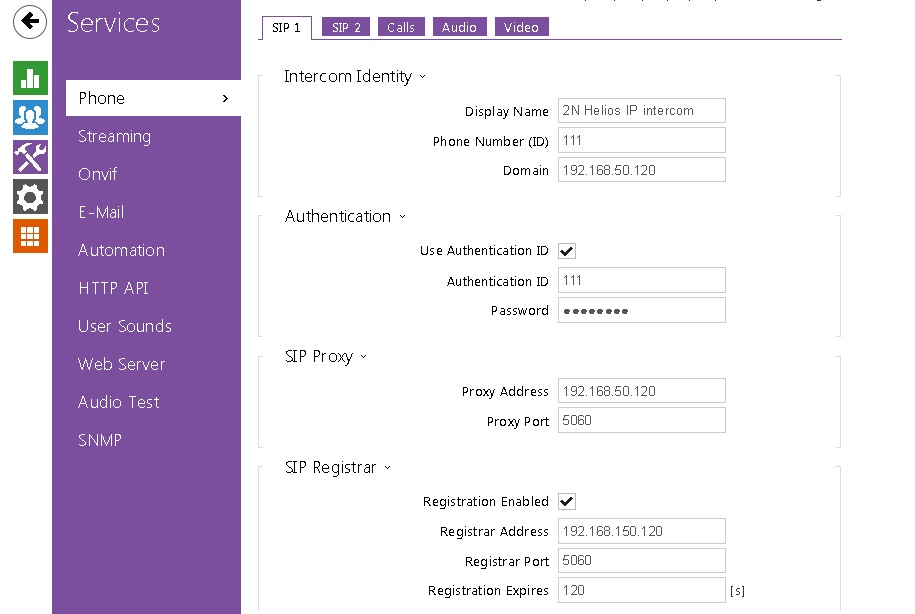
Task: Click the back arrow icon
Action: tap(30, 21)
